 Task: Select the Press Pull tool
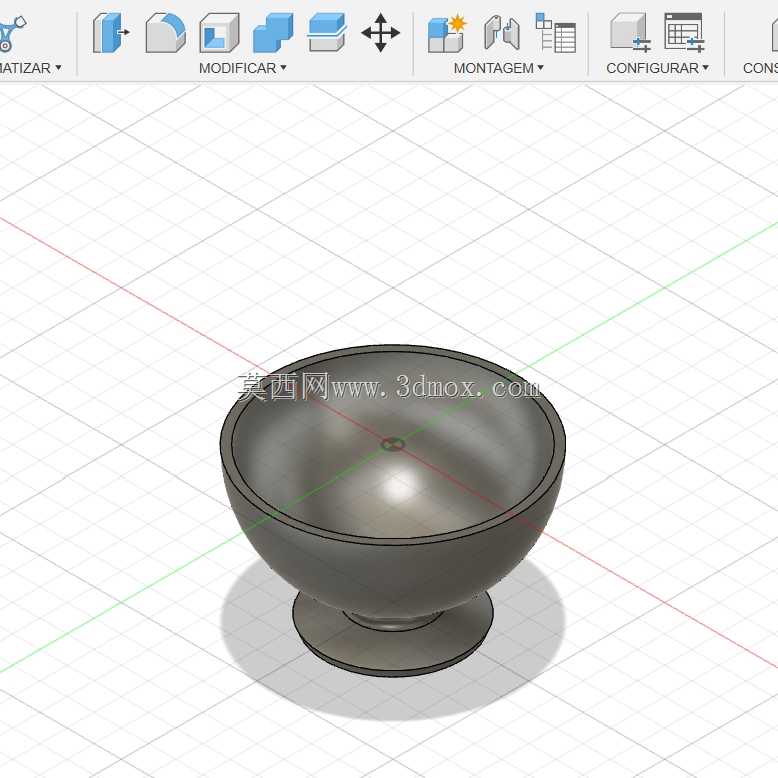[x=111, y=33]
